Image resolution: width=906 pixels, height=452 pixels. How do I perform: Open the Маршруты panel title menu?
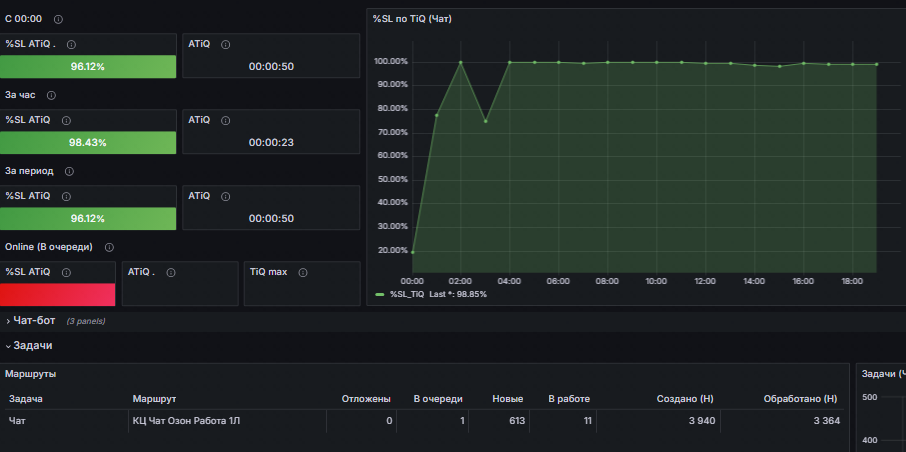tap(31, 374)
